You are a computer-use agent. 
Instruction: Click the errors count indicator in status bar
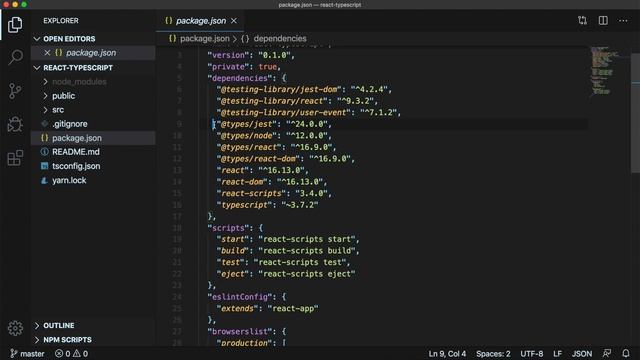[x=62, y=353]
